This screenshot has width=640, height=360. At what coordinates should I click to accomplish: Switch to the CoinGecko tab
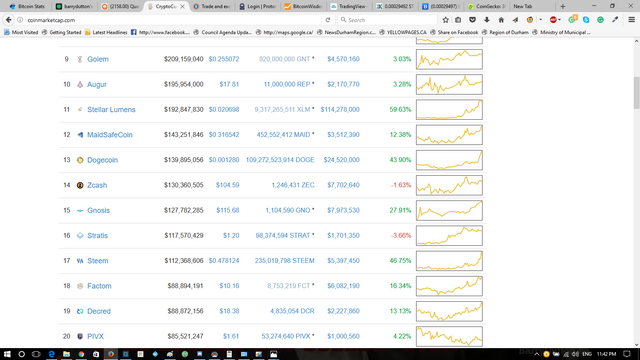pos(487,6)
